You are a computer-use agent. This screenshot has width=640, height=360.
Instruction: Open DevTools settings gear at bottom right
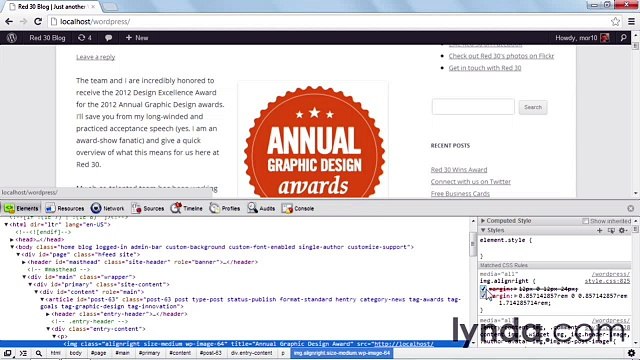(631, 353)
